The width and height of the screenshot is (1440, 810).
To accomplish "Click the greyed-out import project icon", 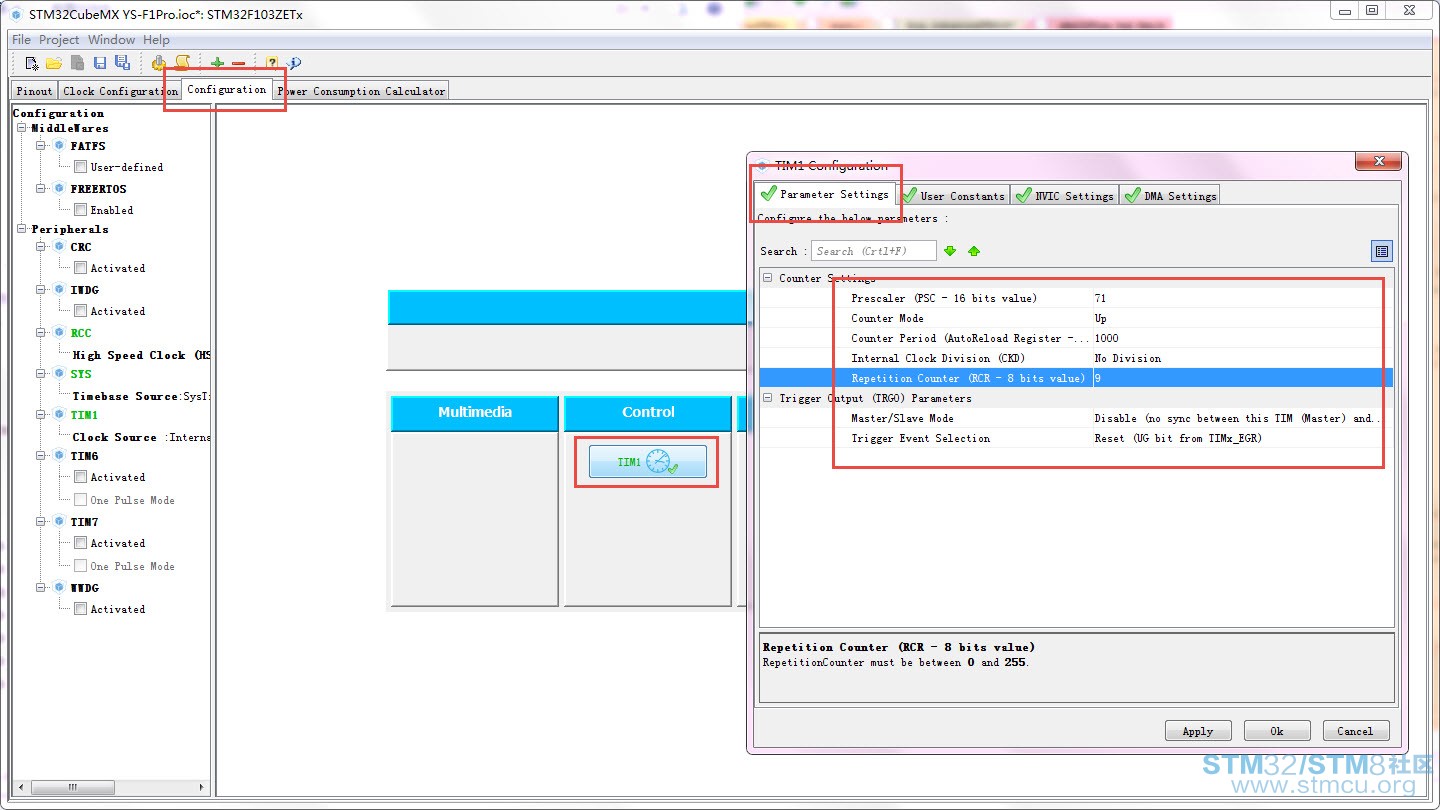I will [x=77, y=63].
